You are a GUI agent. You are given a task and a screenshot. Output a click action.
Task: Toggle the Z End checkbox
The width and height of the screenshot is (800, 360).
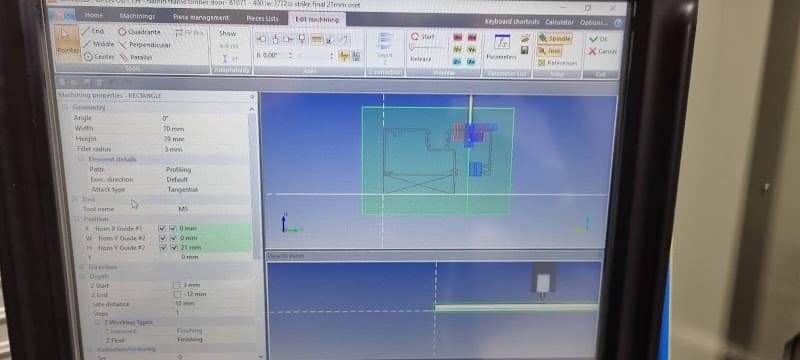pyautogui.click(x=177, y=294)
